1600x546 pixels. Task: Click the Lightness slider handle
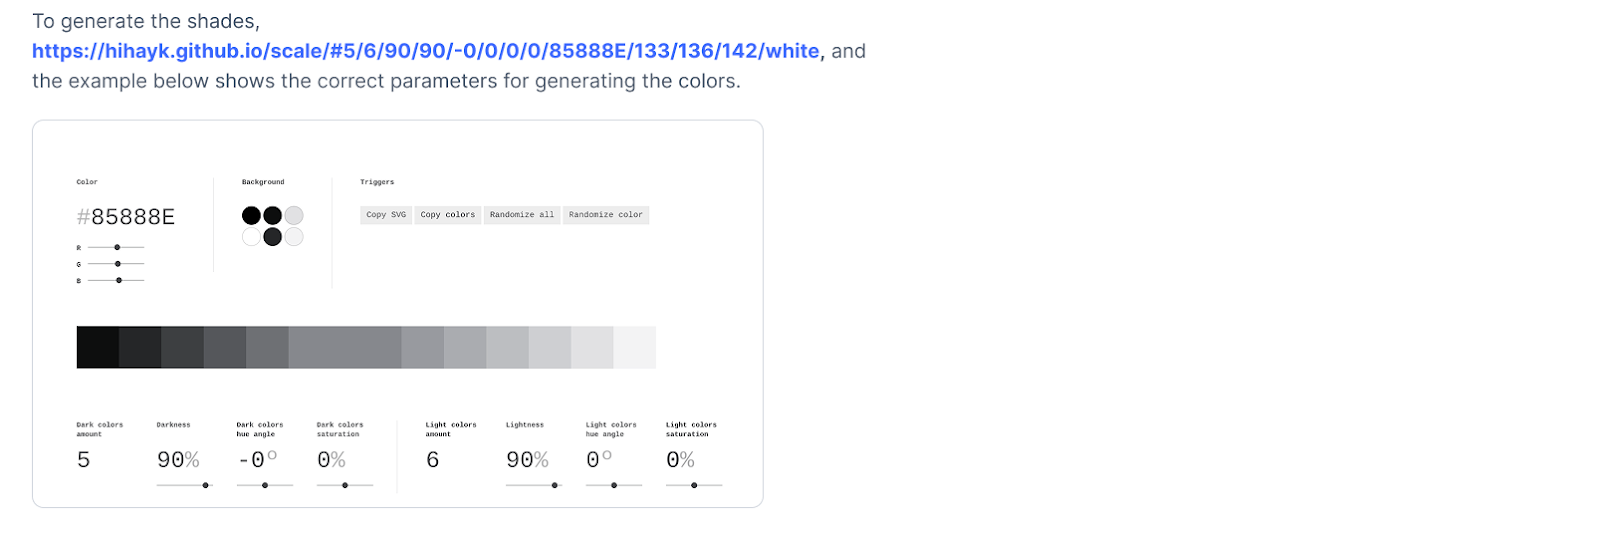click(555, 485)
